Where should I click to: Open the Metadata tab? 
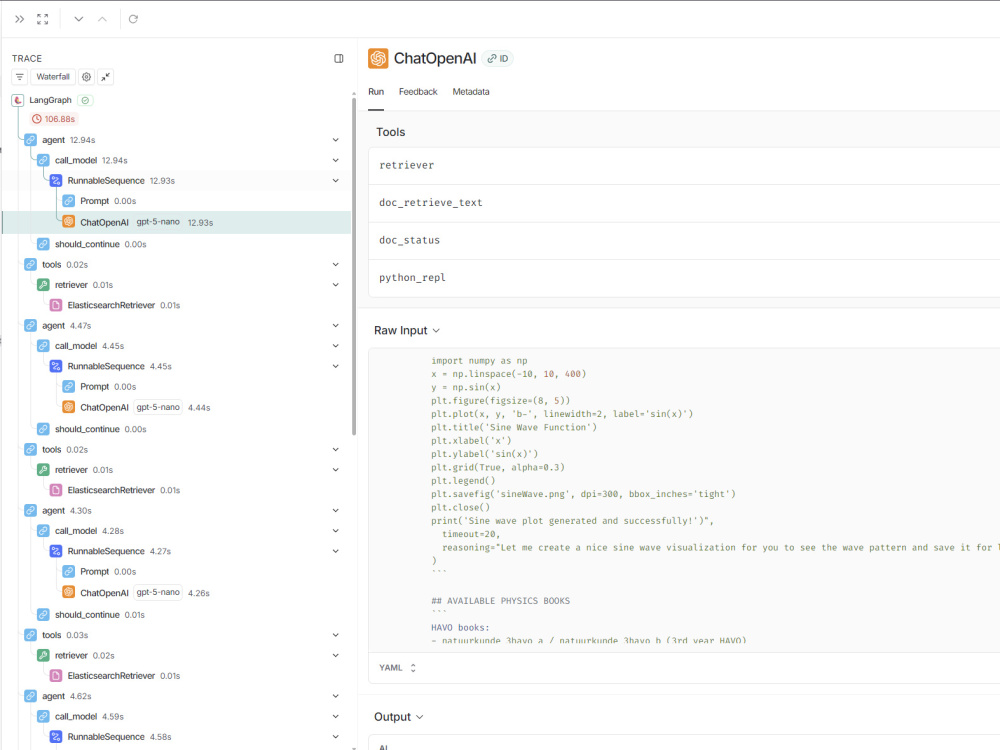(x=471, y=92)
